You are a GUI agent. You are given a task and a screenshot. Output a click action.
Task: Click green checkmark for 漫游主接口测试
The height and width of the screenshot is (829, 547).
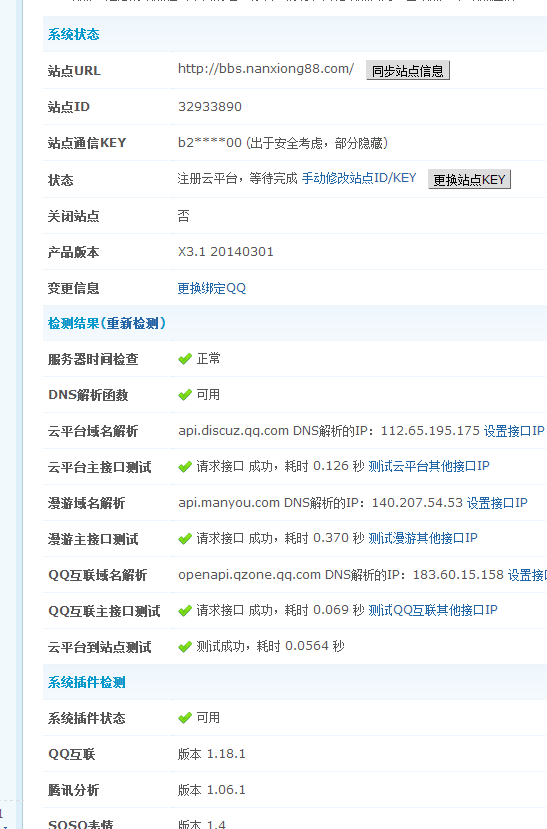[x=185, y=539]
